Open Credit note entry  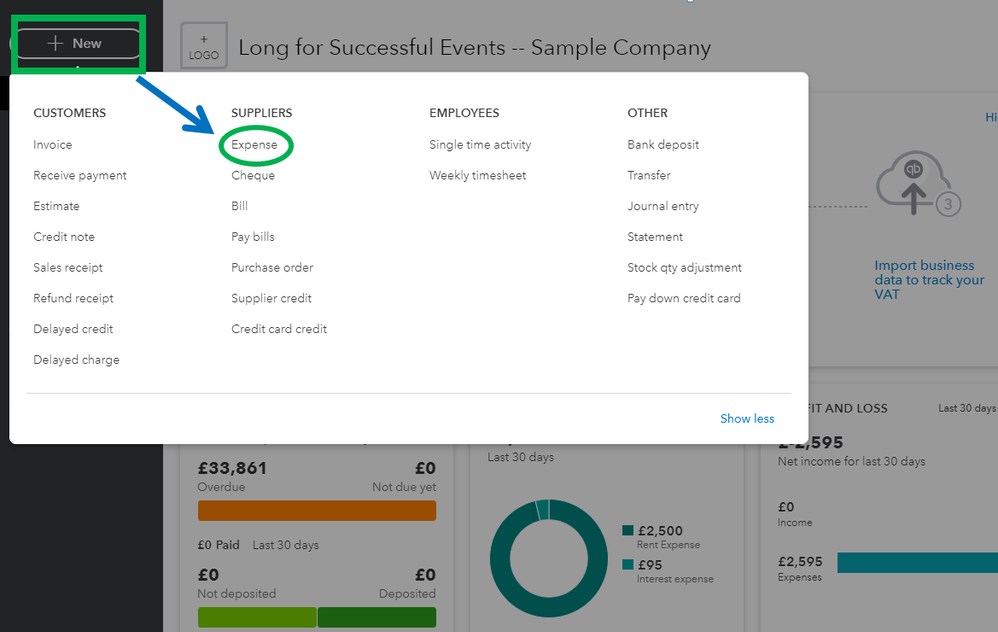coord(64,237)
